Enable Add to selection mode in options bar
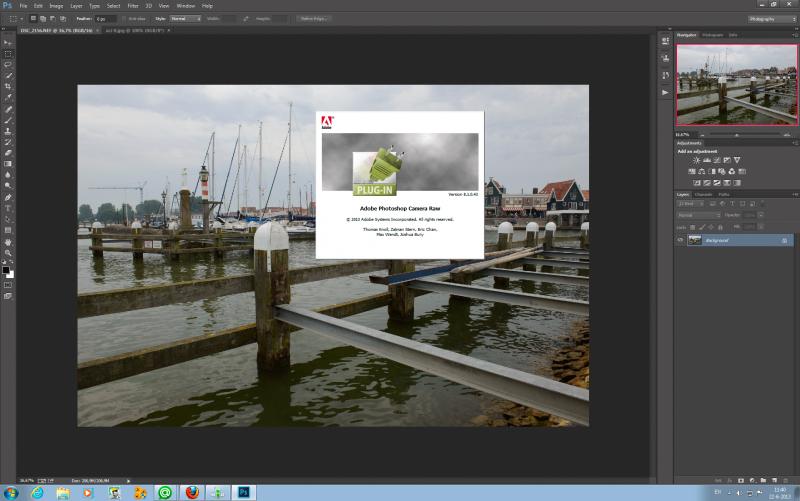 [x=43, y=18]
